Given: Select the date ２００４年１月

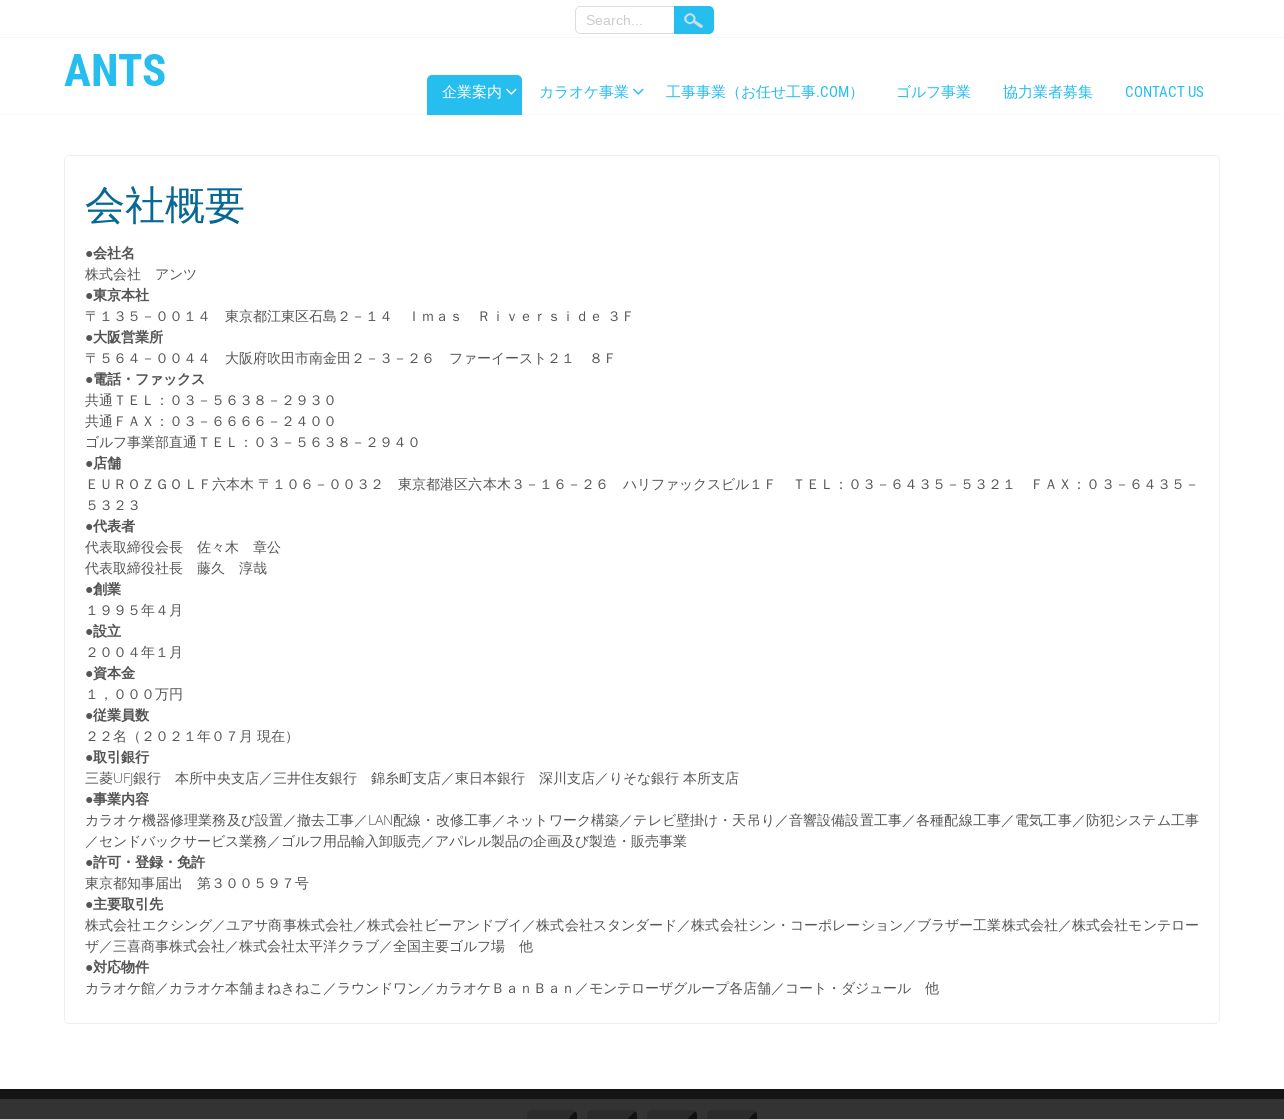Looking at the screenshot, I should [x=134, y=652].
